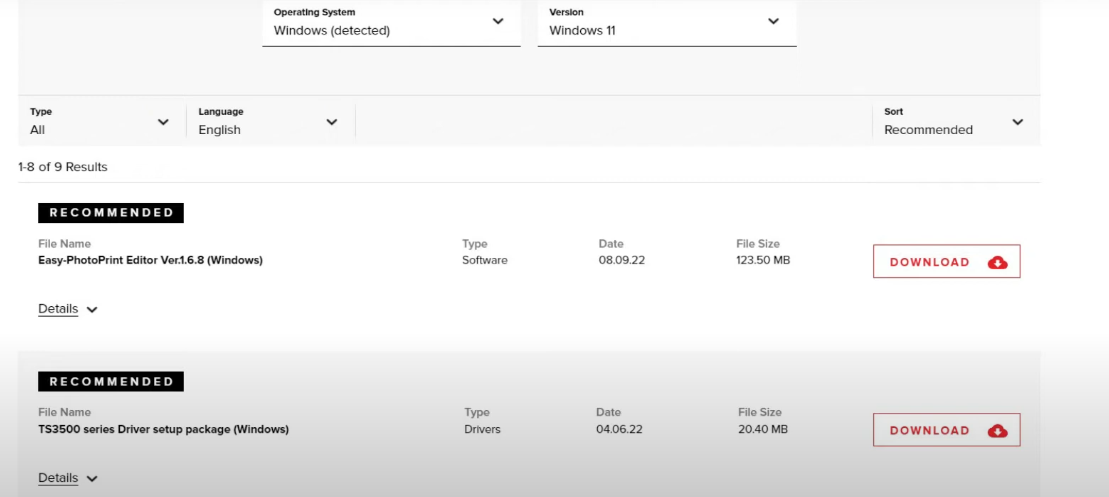The image size is (1109, 497).
Task: Click file size 123.50 MB
Action: pyautogui.click(x=763, y=260)
